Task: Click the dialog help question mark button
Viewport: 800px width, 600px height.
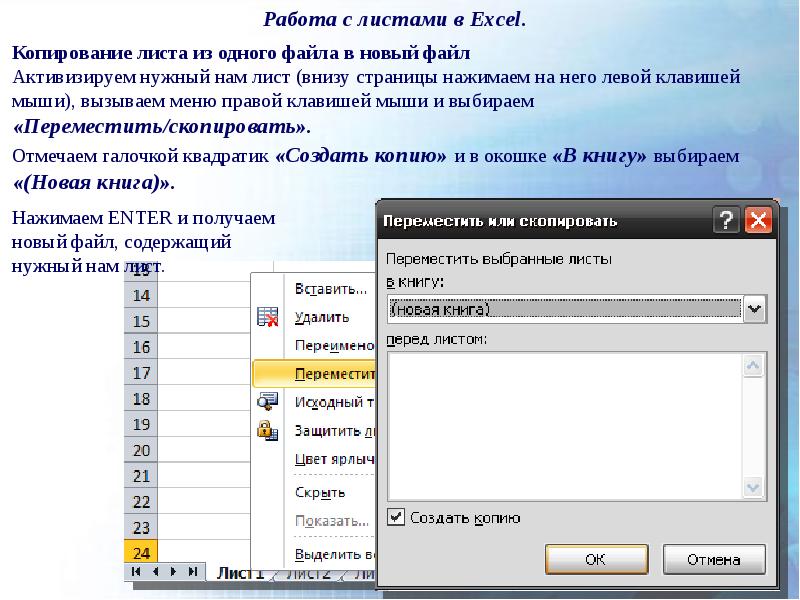Action: click(727, 220)
